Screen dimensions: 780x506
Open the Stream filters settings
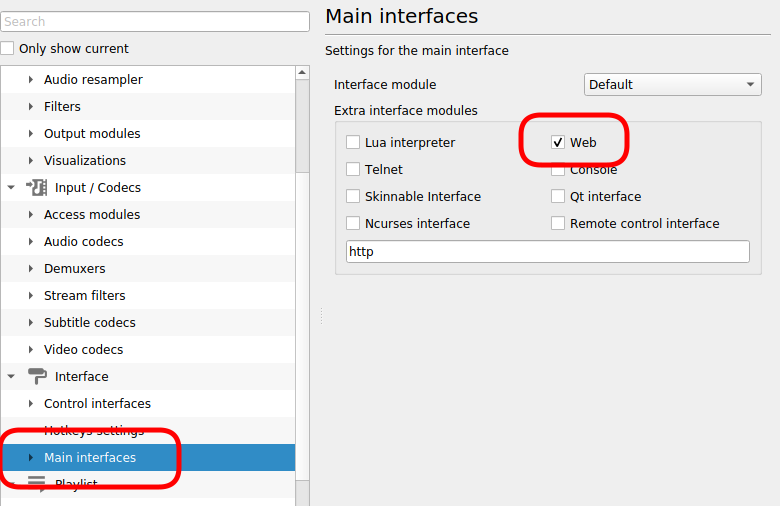click(84, 296)
